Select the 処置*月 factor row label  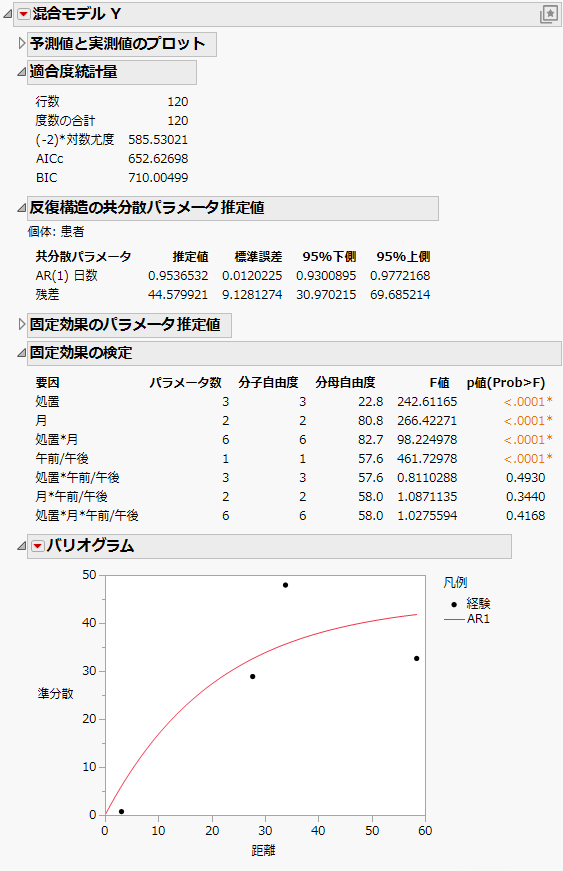point(57,440)
